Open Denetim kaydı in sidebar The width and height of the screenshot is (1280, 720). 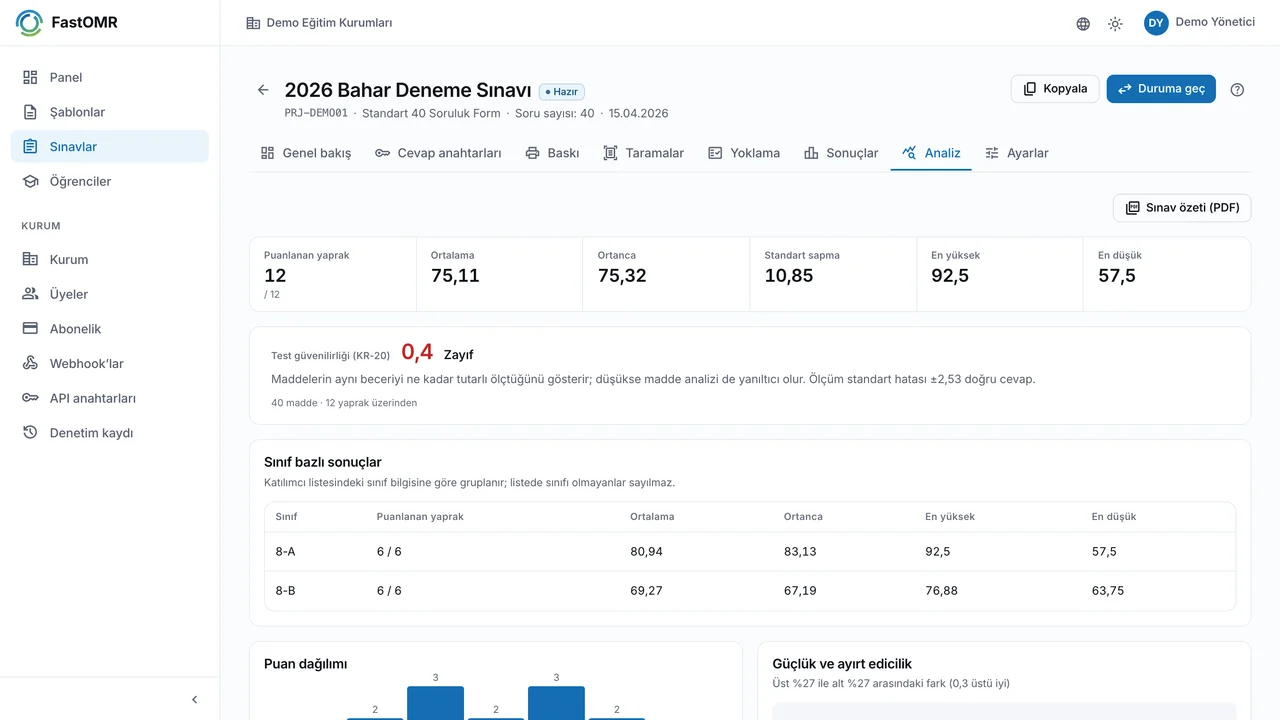click(110, 433)
